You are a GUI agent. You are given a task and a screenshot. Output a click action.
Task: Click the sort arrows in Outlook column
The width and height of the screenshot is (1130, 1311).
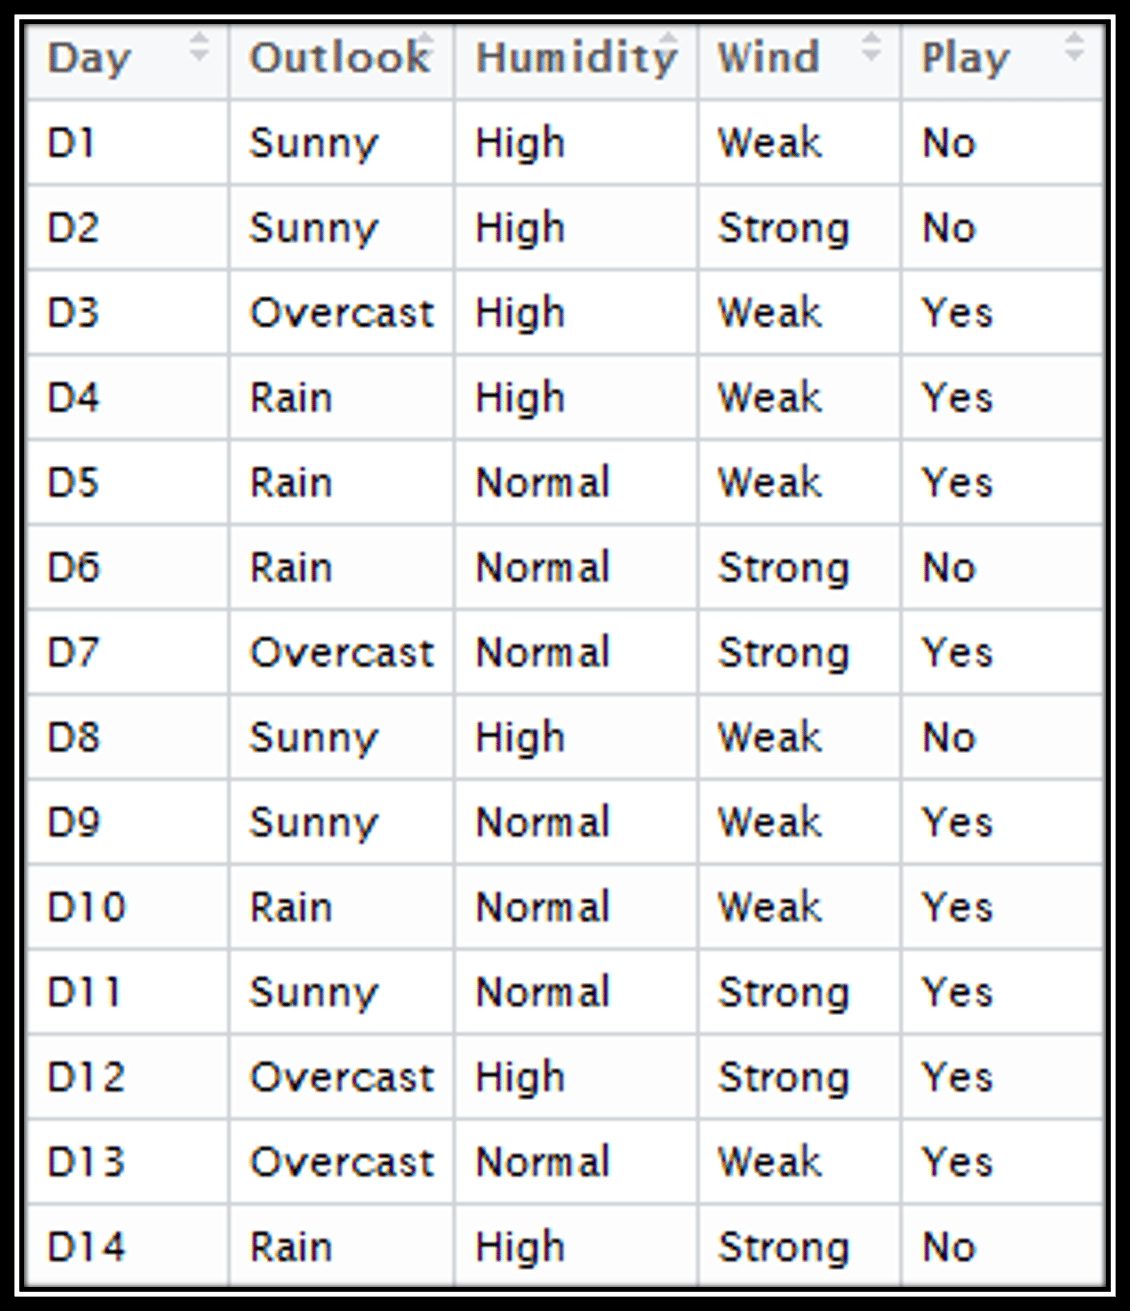(426, 42)
